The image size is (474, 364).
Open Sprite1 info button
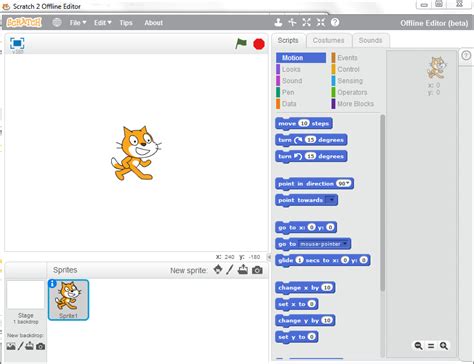coord(52,284)
